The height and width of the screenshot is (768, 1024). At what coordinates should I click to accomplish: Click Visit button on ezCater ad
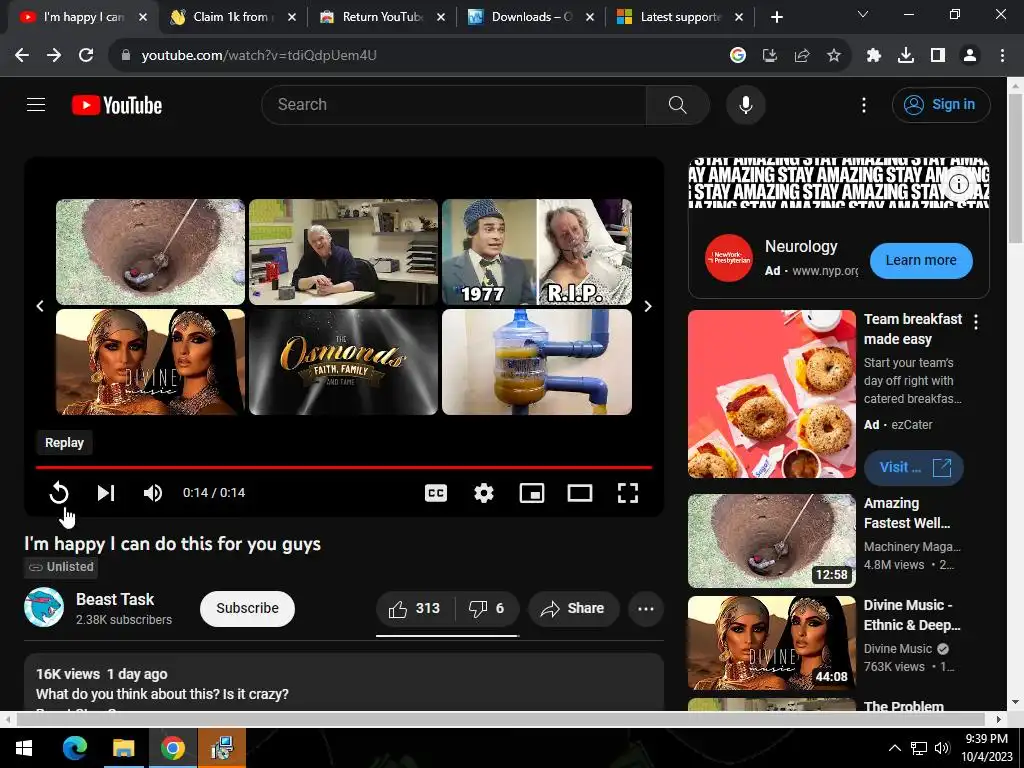coord(914,468)
